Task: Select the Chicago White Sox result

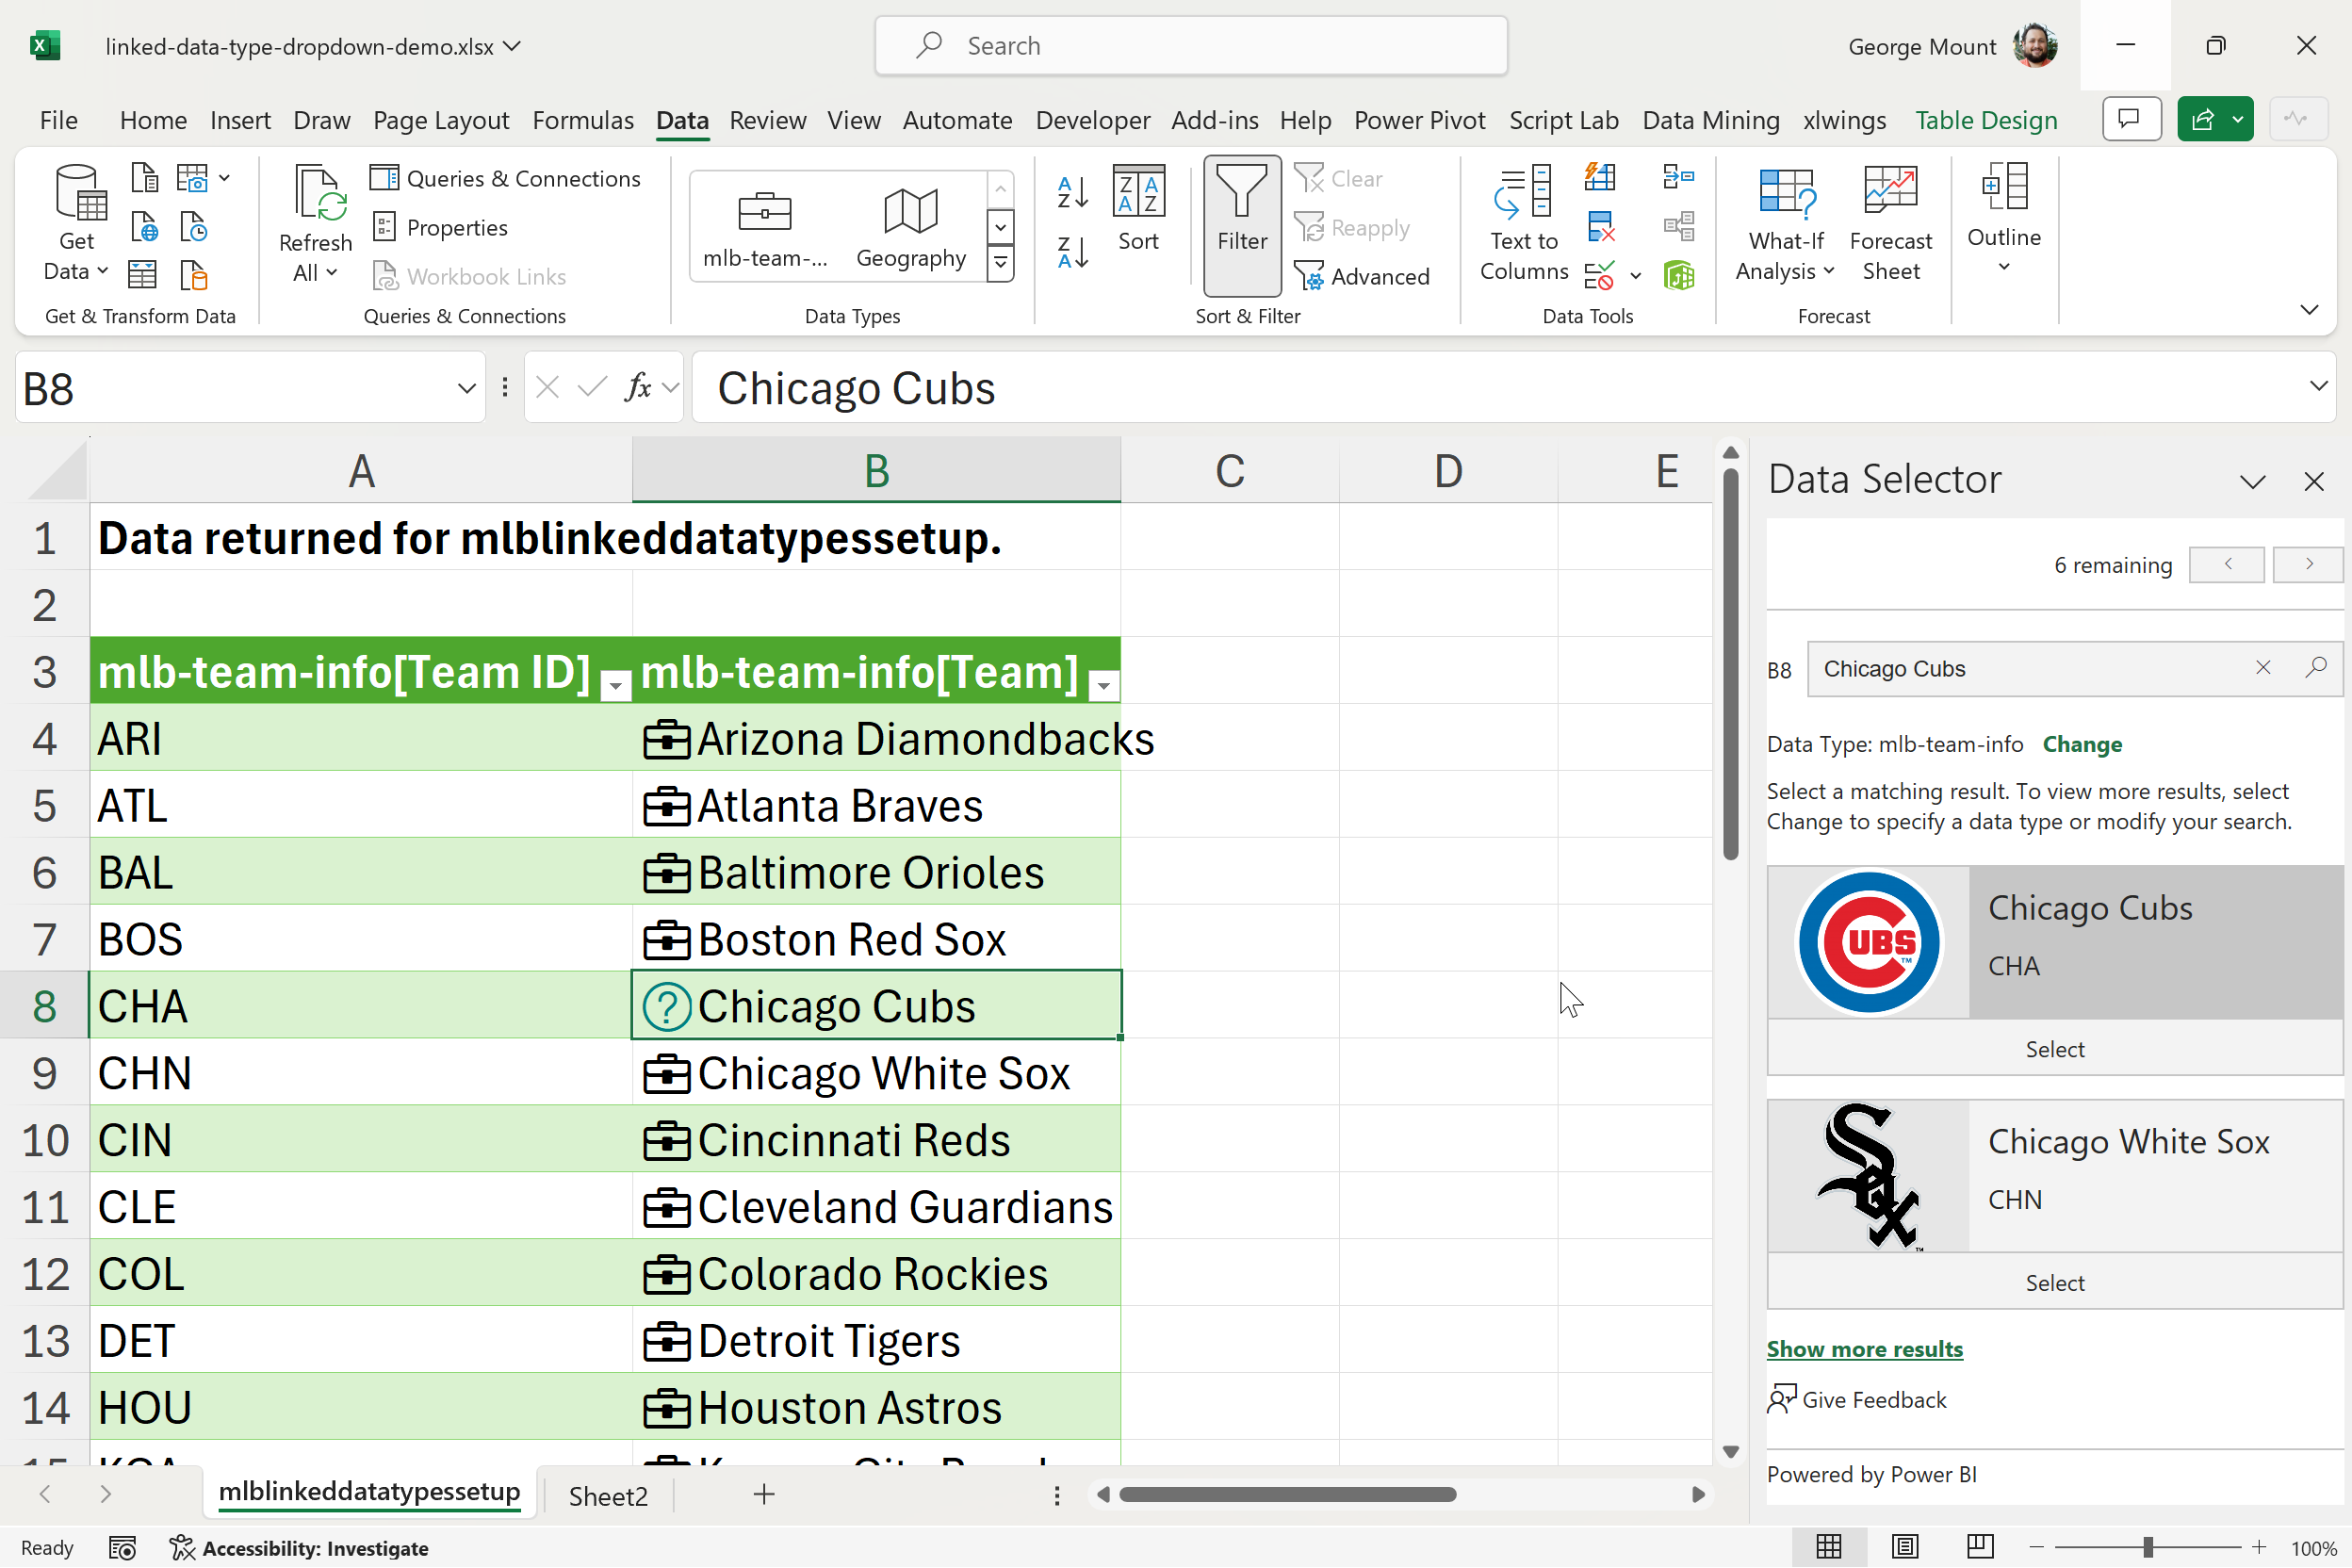Action: [2054, 1283]
